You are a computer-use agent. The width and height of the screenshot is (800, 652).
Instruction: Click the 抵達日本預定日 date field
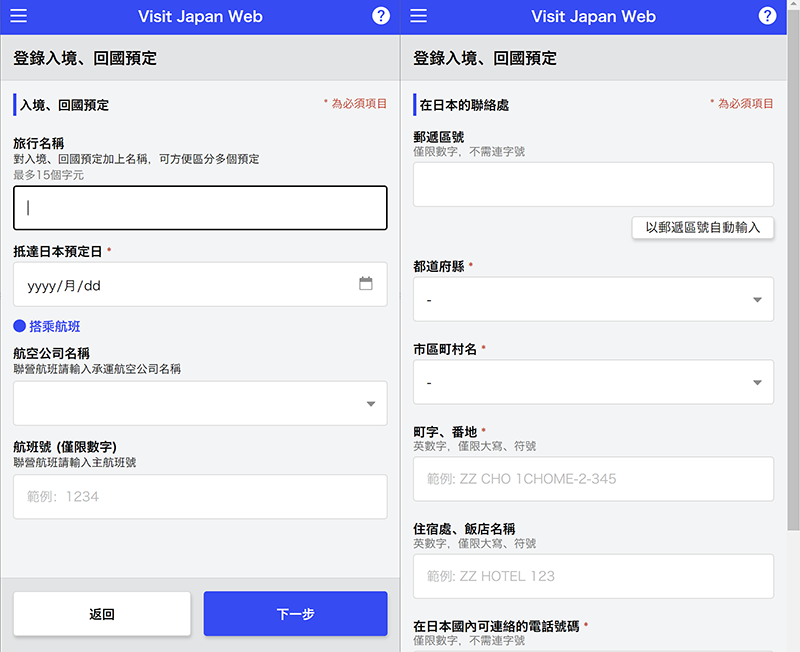[x=200, y=284]
